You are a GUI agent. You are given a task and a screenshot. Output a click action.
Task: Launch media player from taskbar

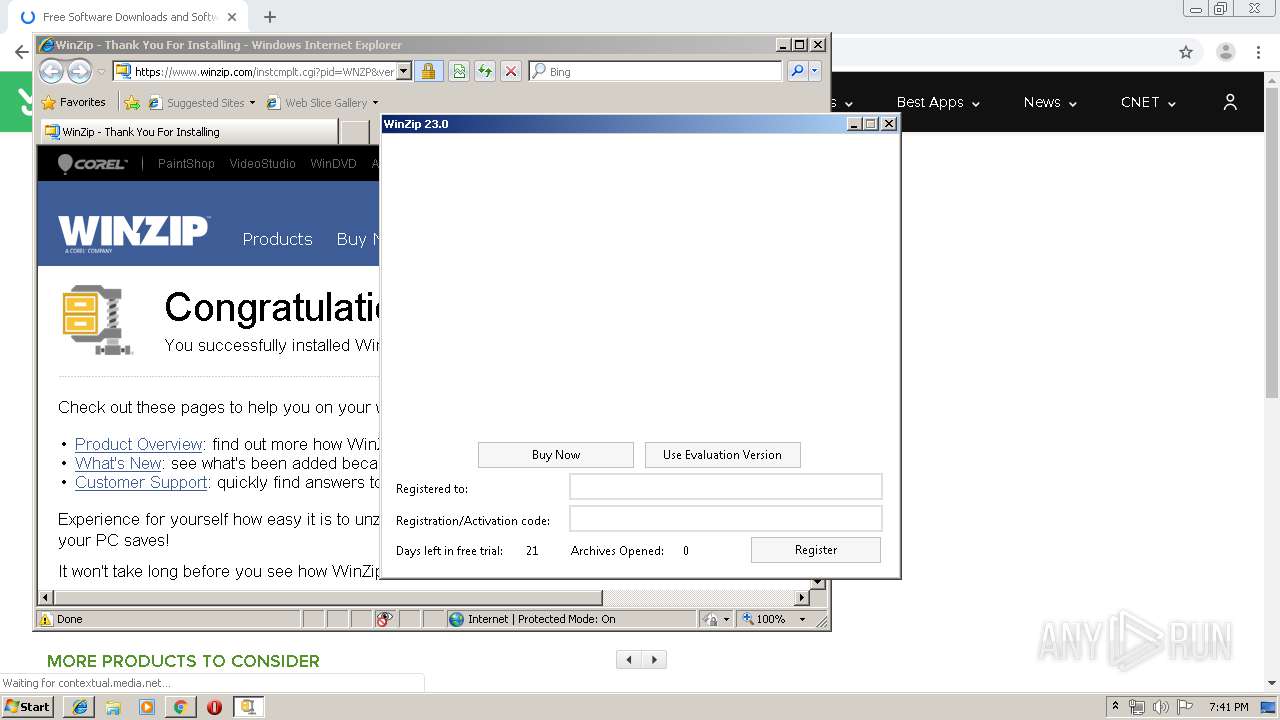coord(147,707)
